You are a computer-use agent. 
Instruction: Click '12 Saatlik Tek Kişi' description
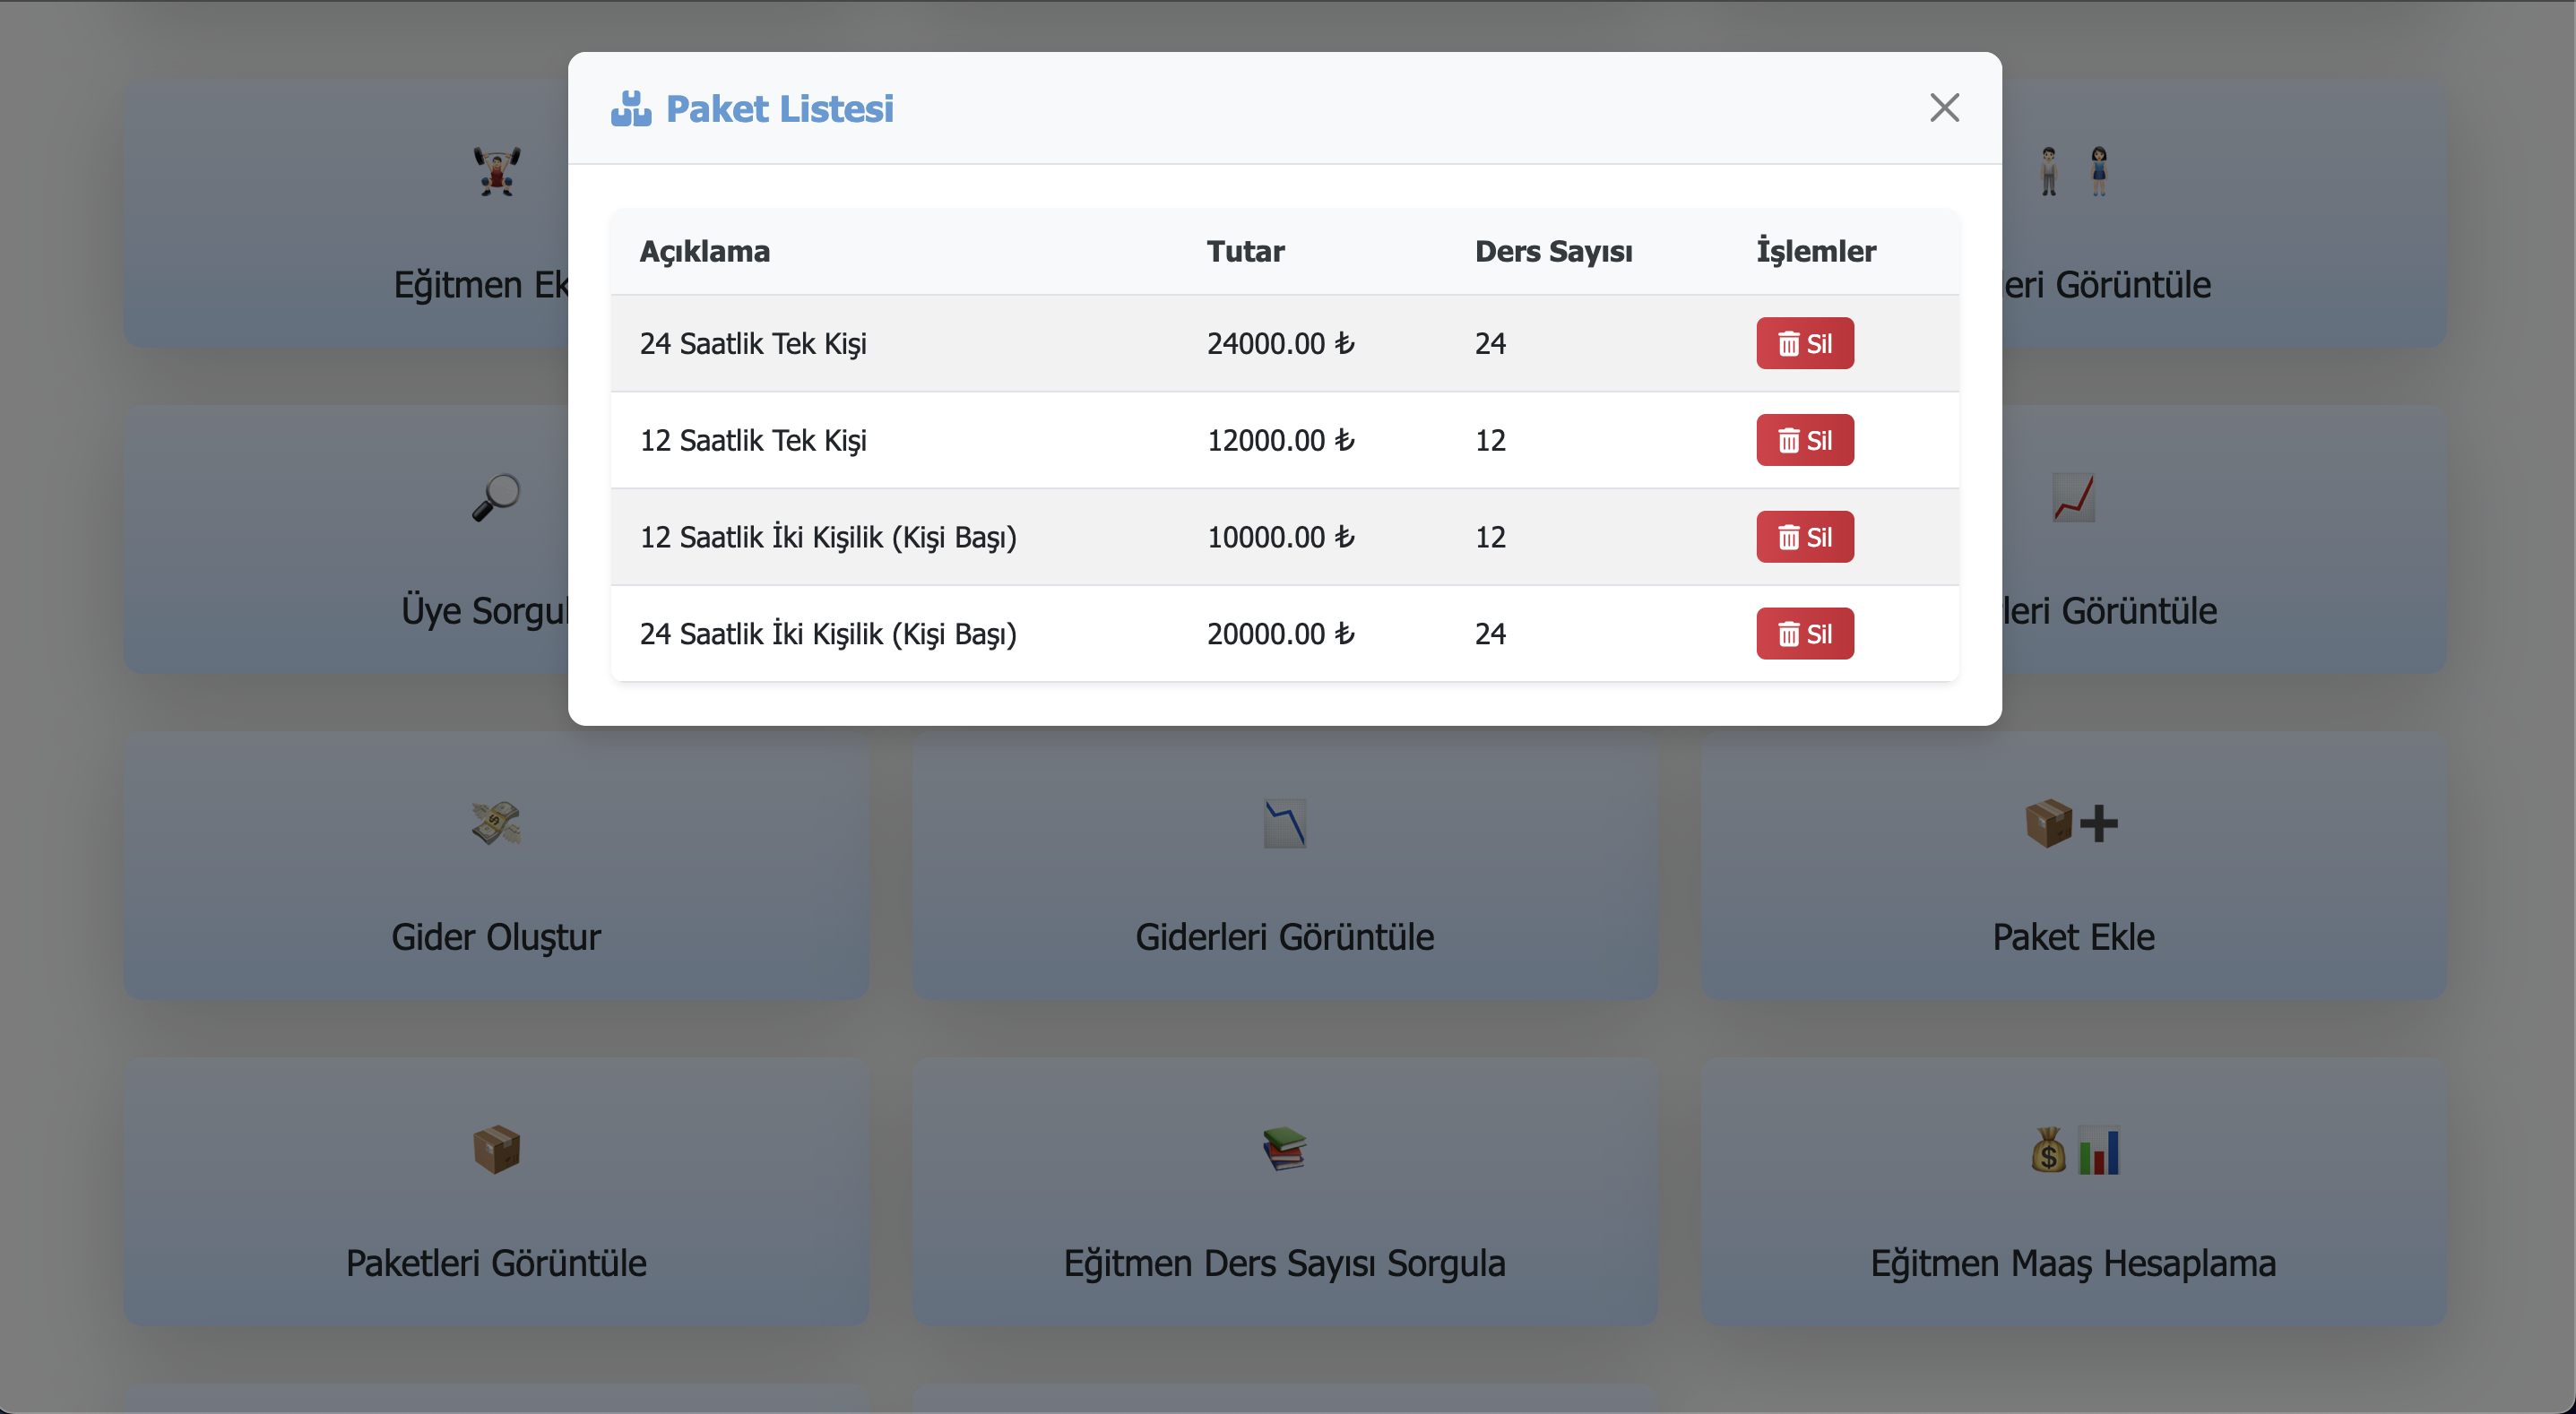point(753,440)
